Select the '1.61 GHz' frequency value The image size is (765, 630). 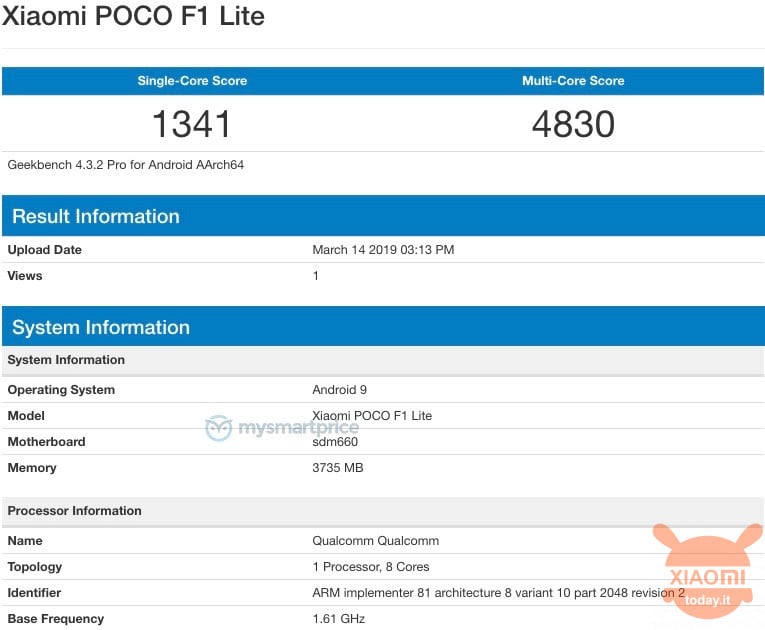339,619
